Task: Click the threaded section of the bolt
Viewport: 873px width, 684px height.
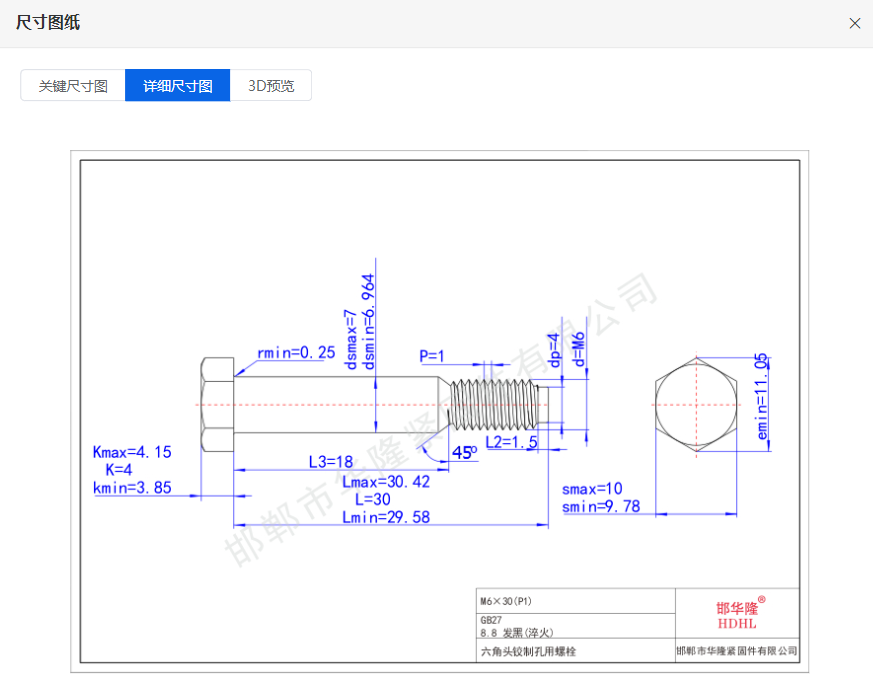Action: [x=493, y=404]
